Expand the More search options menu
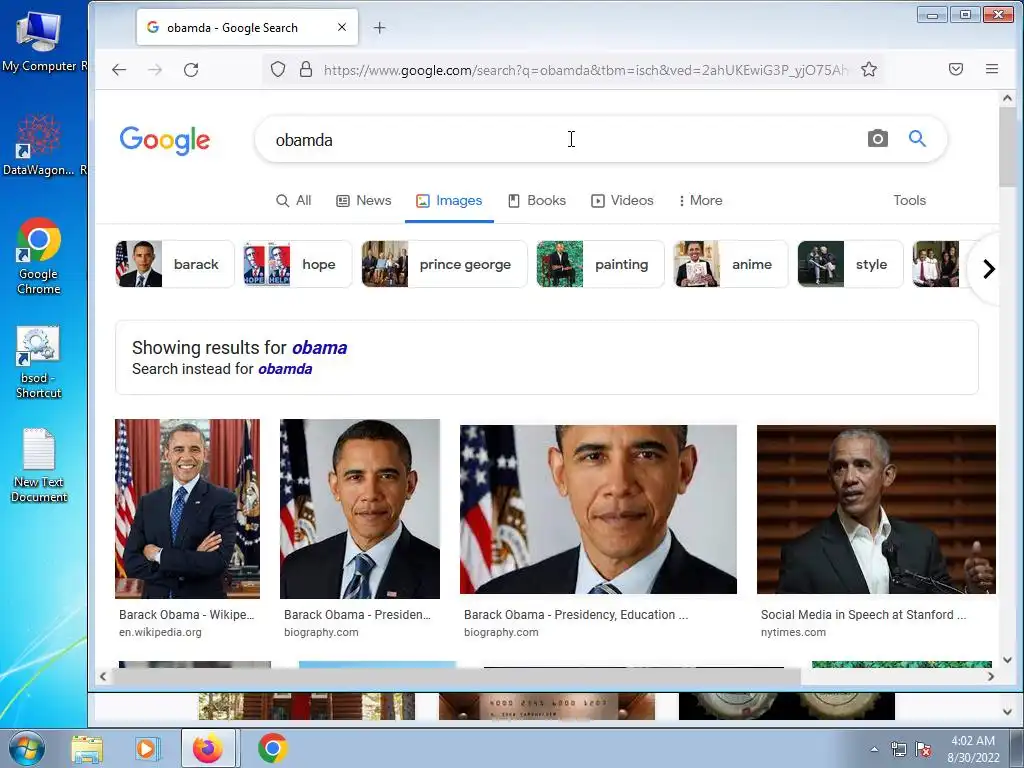Image resolution: width=1024 pixels, height=768 pixels. (x=701, y=200)
